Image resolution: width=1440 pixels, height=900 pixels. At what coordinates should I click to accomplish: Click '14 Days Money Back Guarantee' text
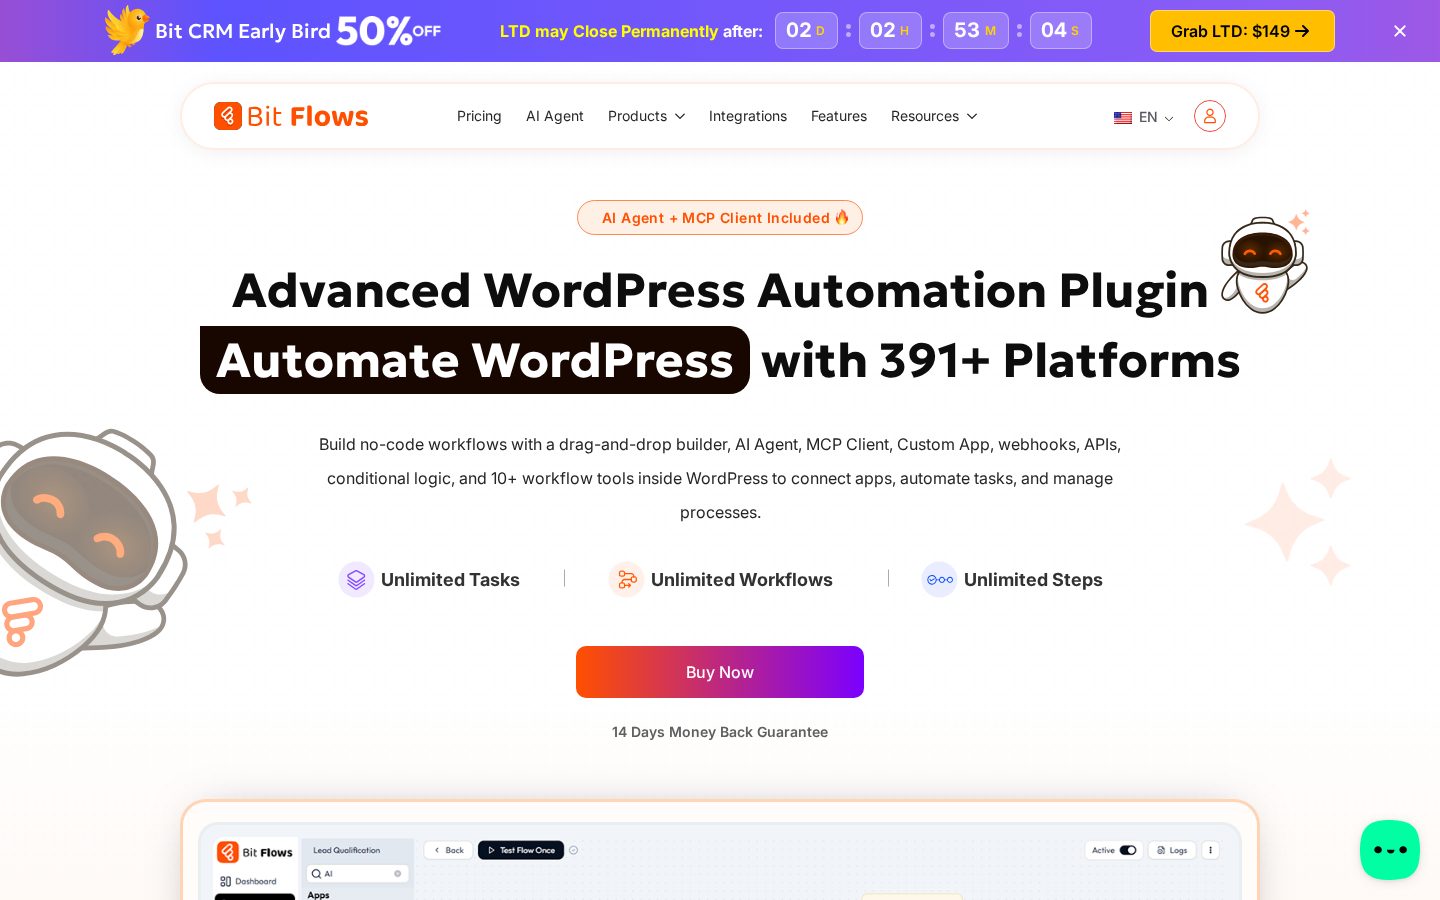[720, 732]
